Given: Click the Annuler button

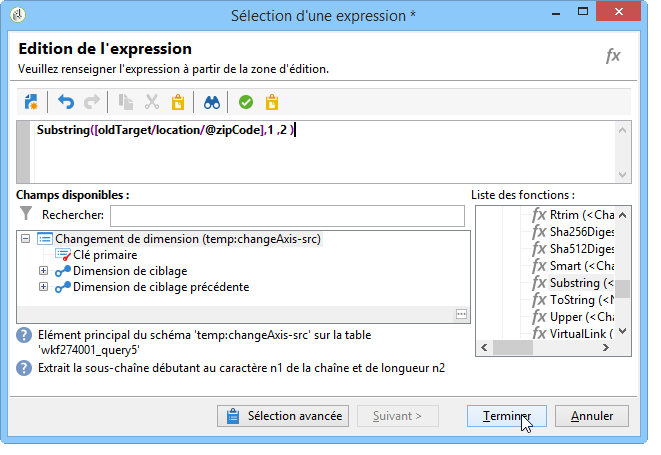Looking at the screenshot, I should coord(592,416).
